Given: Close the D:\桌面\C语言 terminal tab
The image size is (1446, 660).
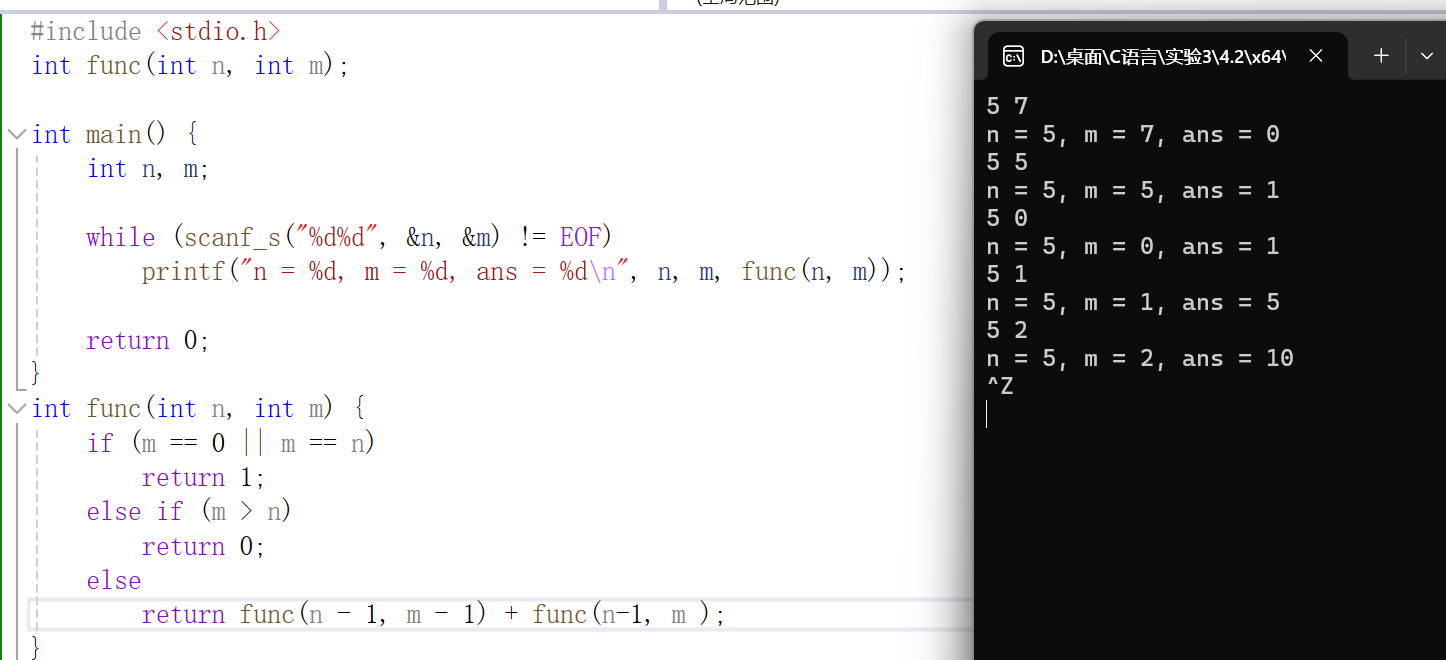Looking at the screenshot, I should click(x=1316, y=57).
